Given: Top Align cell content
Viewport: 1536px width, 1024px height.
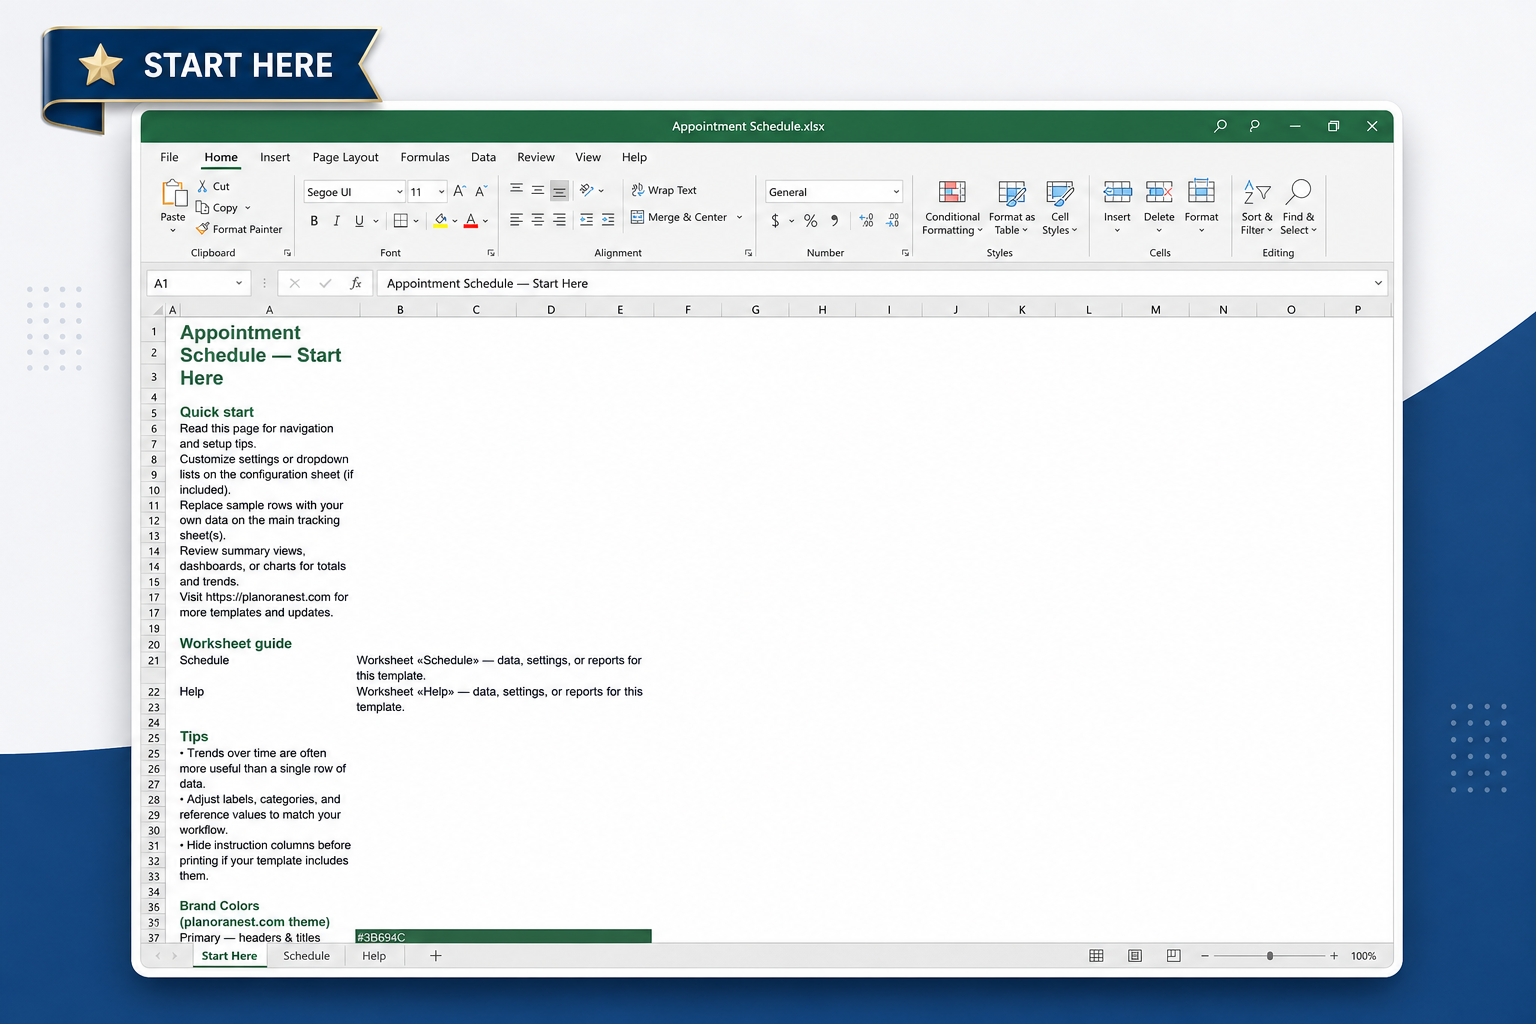Looking at the screenshot, I should 516,189.
